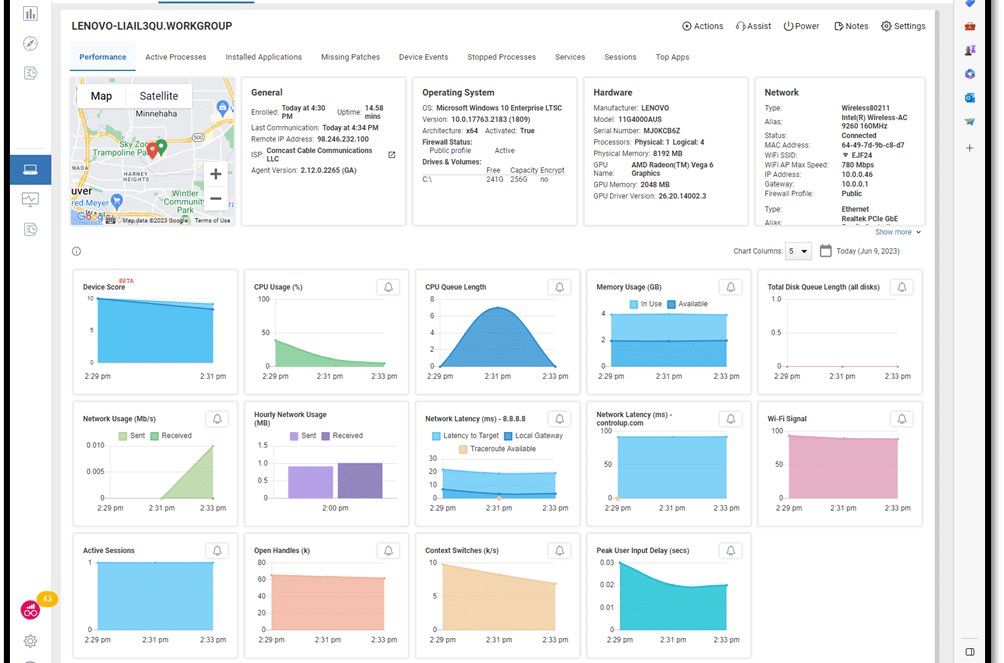Click the plus icon in browser sidebar
This screenshot has height=663, width=1004.
[970, 148]
